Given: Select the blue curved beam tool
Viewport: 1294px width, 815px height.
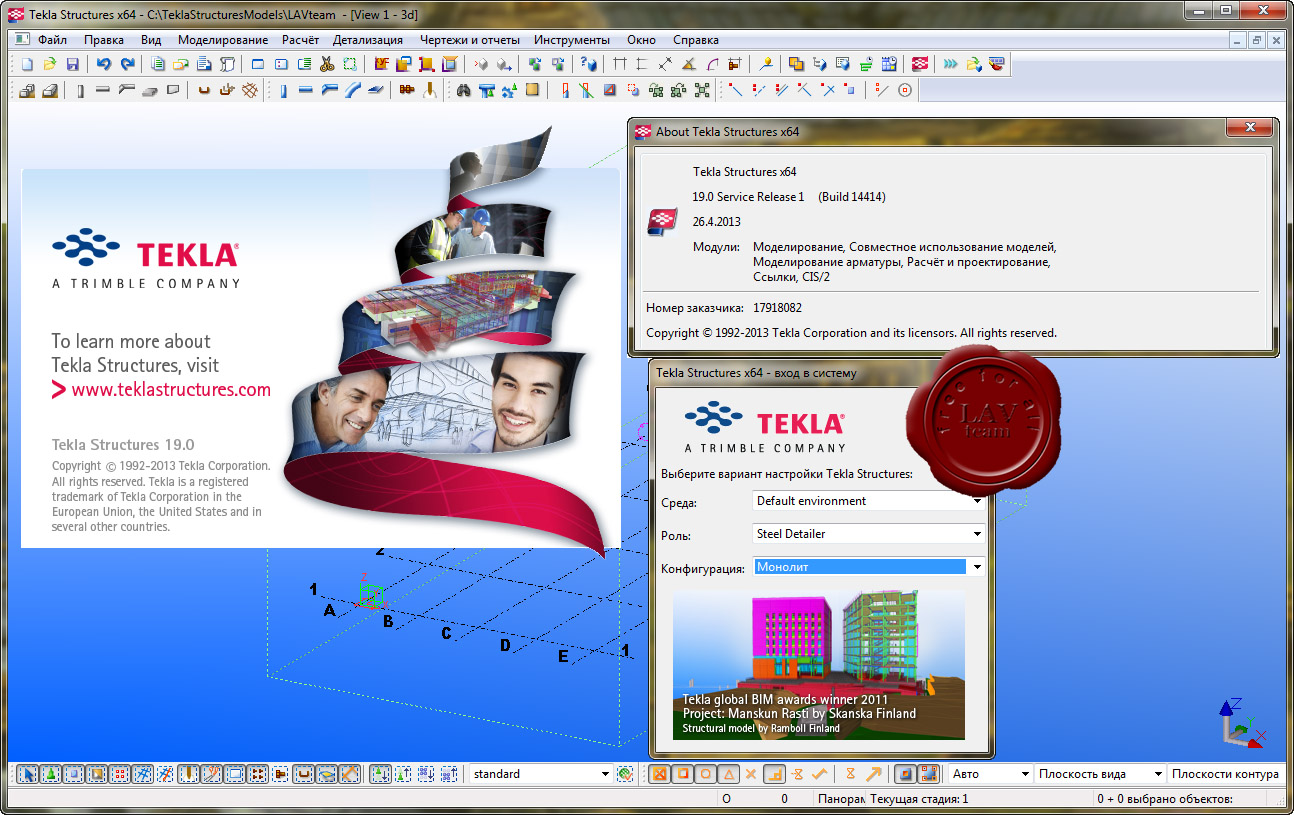Looking at the screenshot, I should 353,90.
